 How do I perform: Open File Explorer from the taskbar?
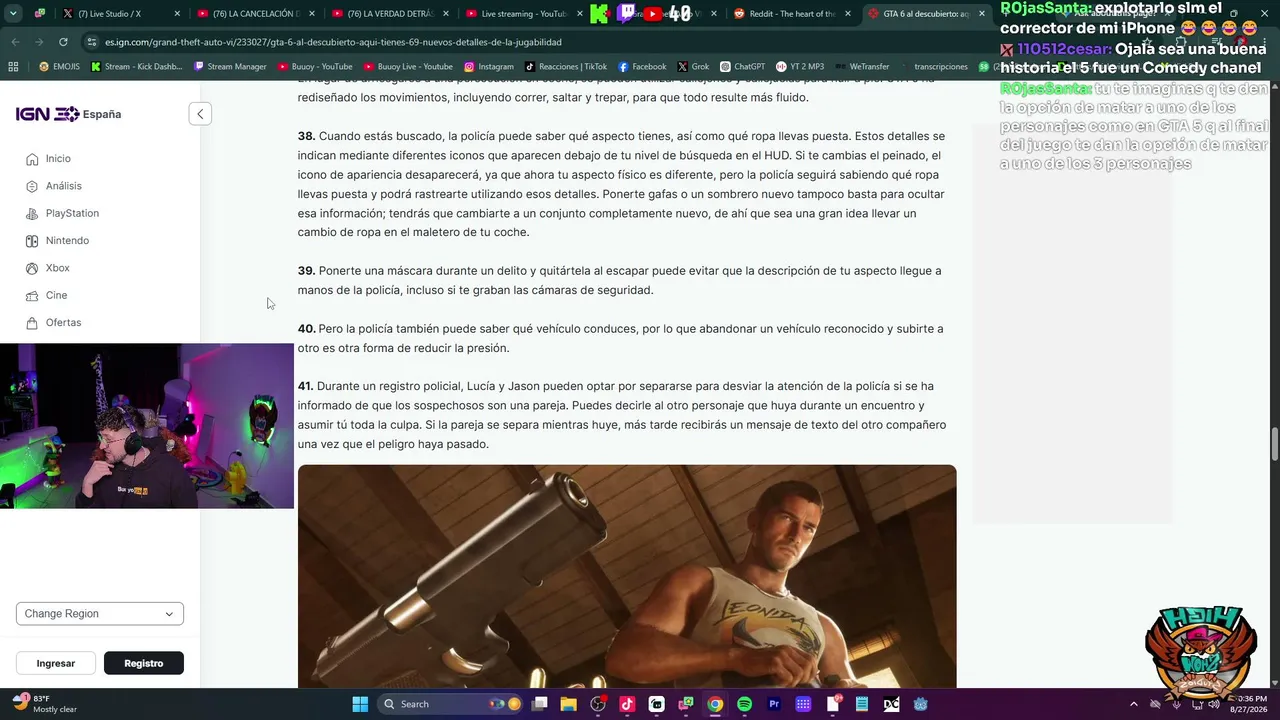coord(568,704)
